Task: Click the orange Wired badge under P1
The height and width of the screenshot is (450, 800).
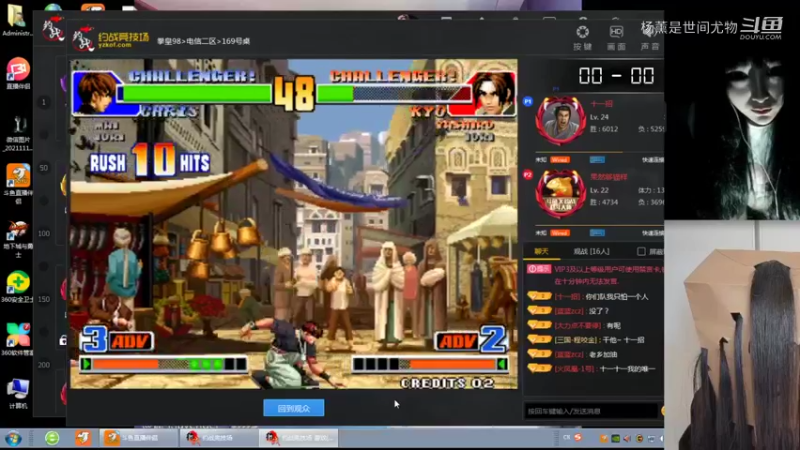Action: point(560,160)
